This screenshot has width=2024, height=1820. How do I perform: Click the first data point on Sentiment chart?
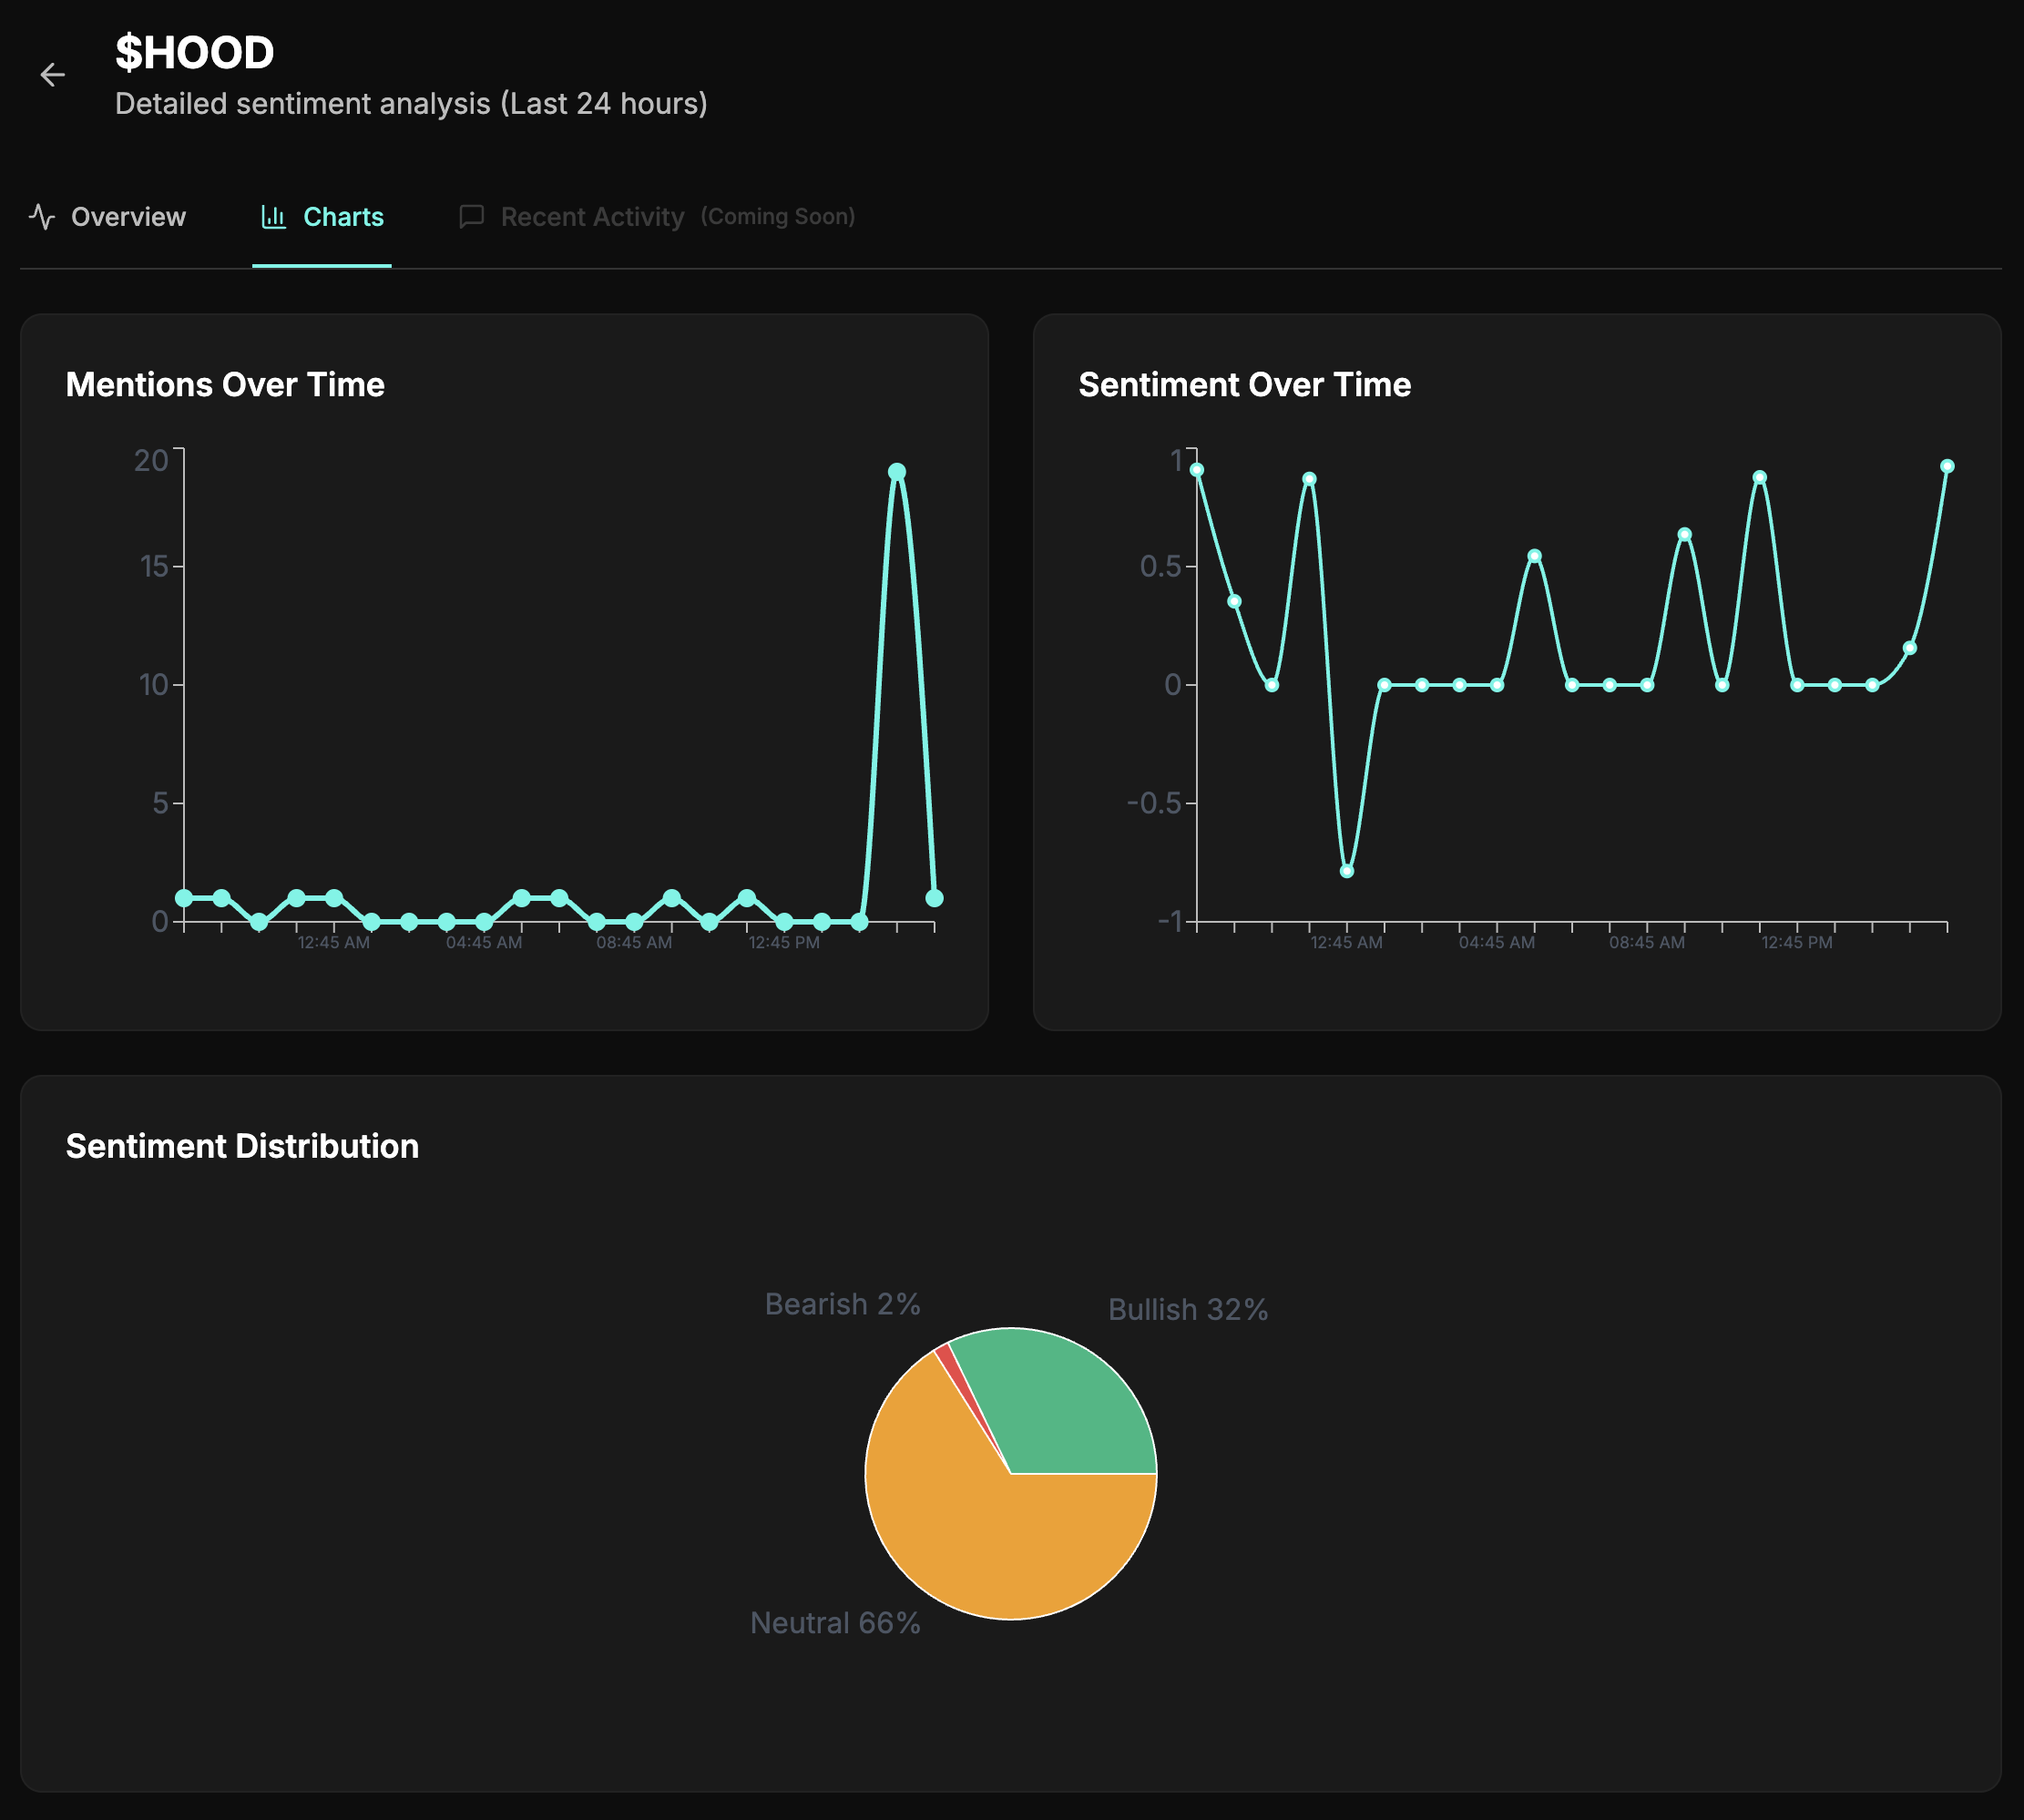pyautogui.click(x=1197, y=470)
